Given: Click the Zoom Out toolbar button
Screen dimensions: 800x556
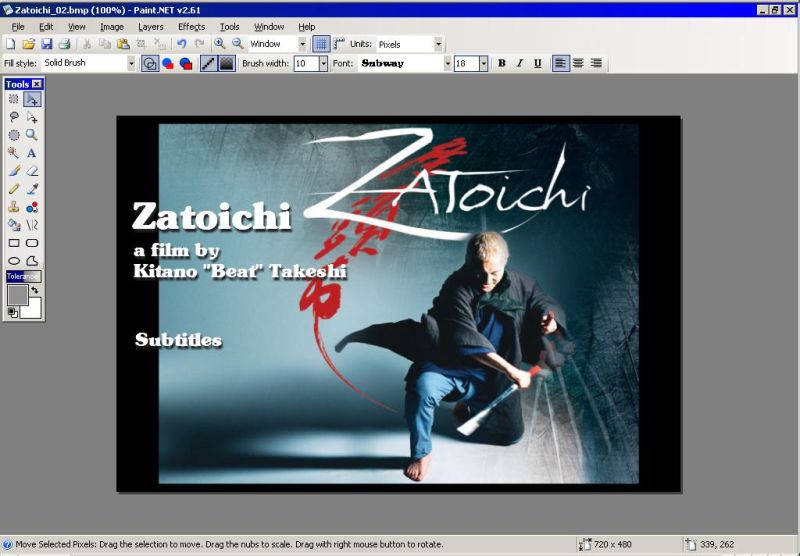Looking at the screenshot, I should 237,44.
